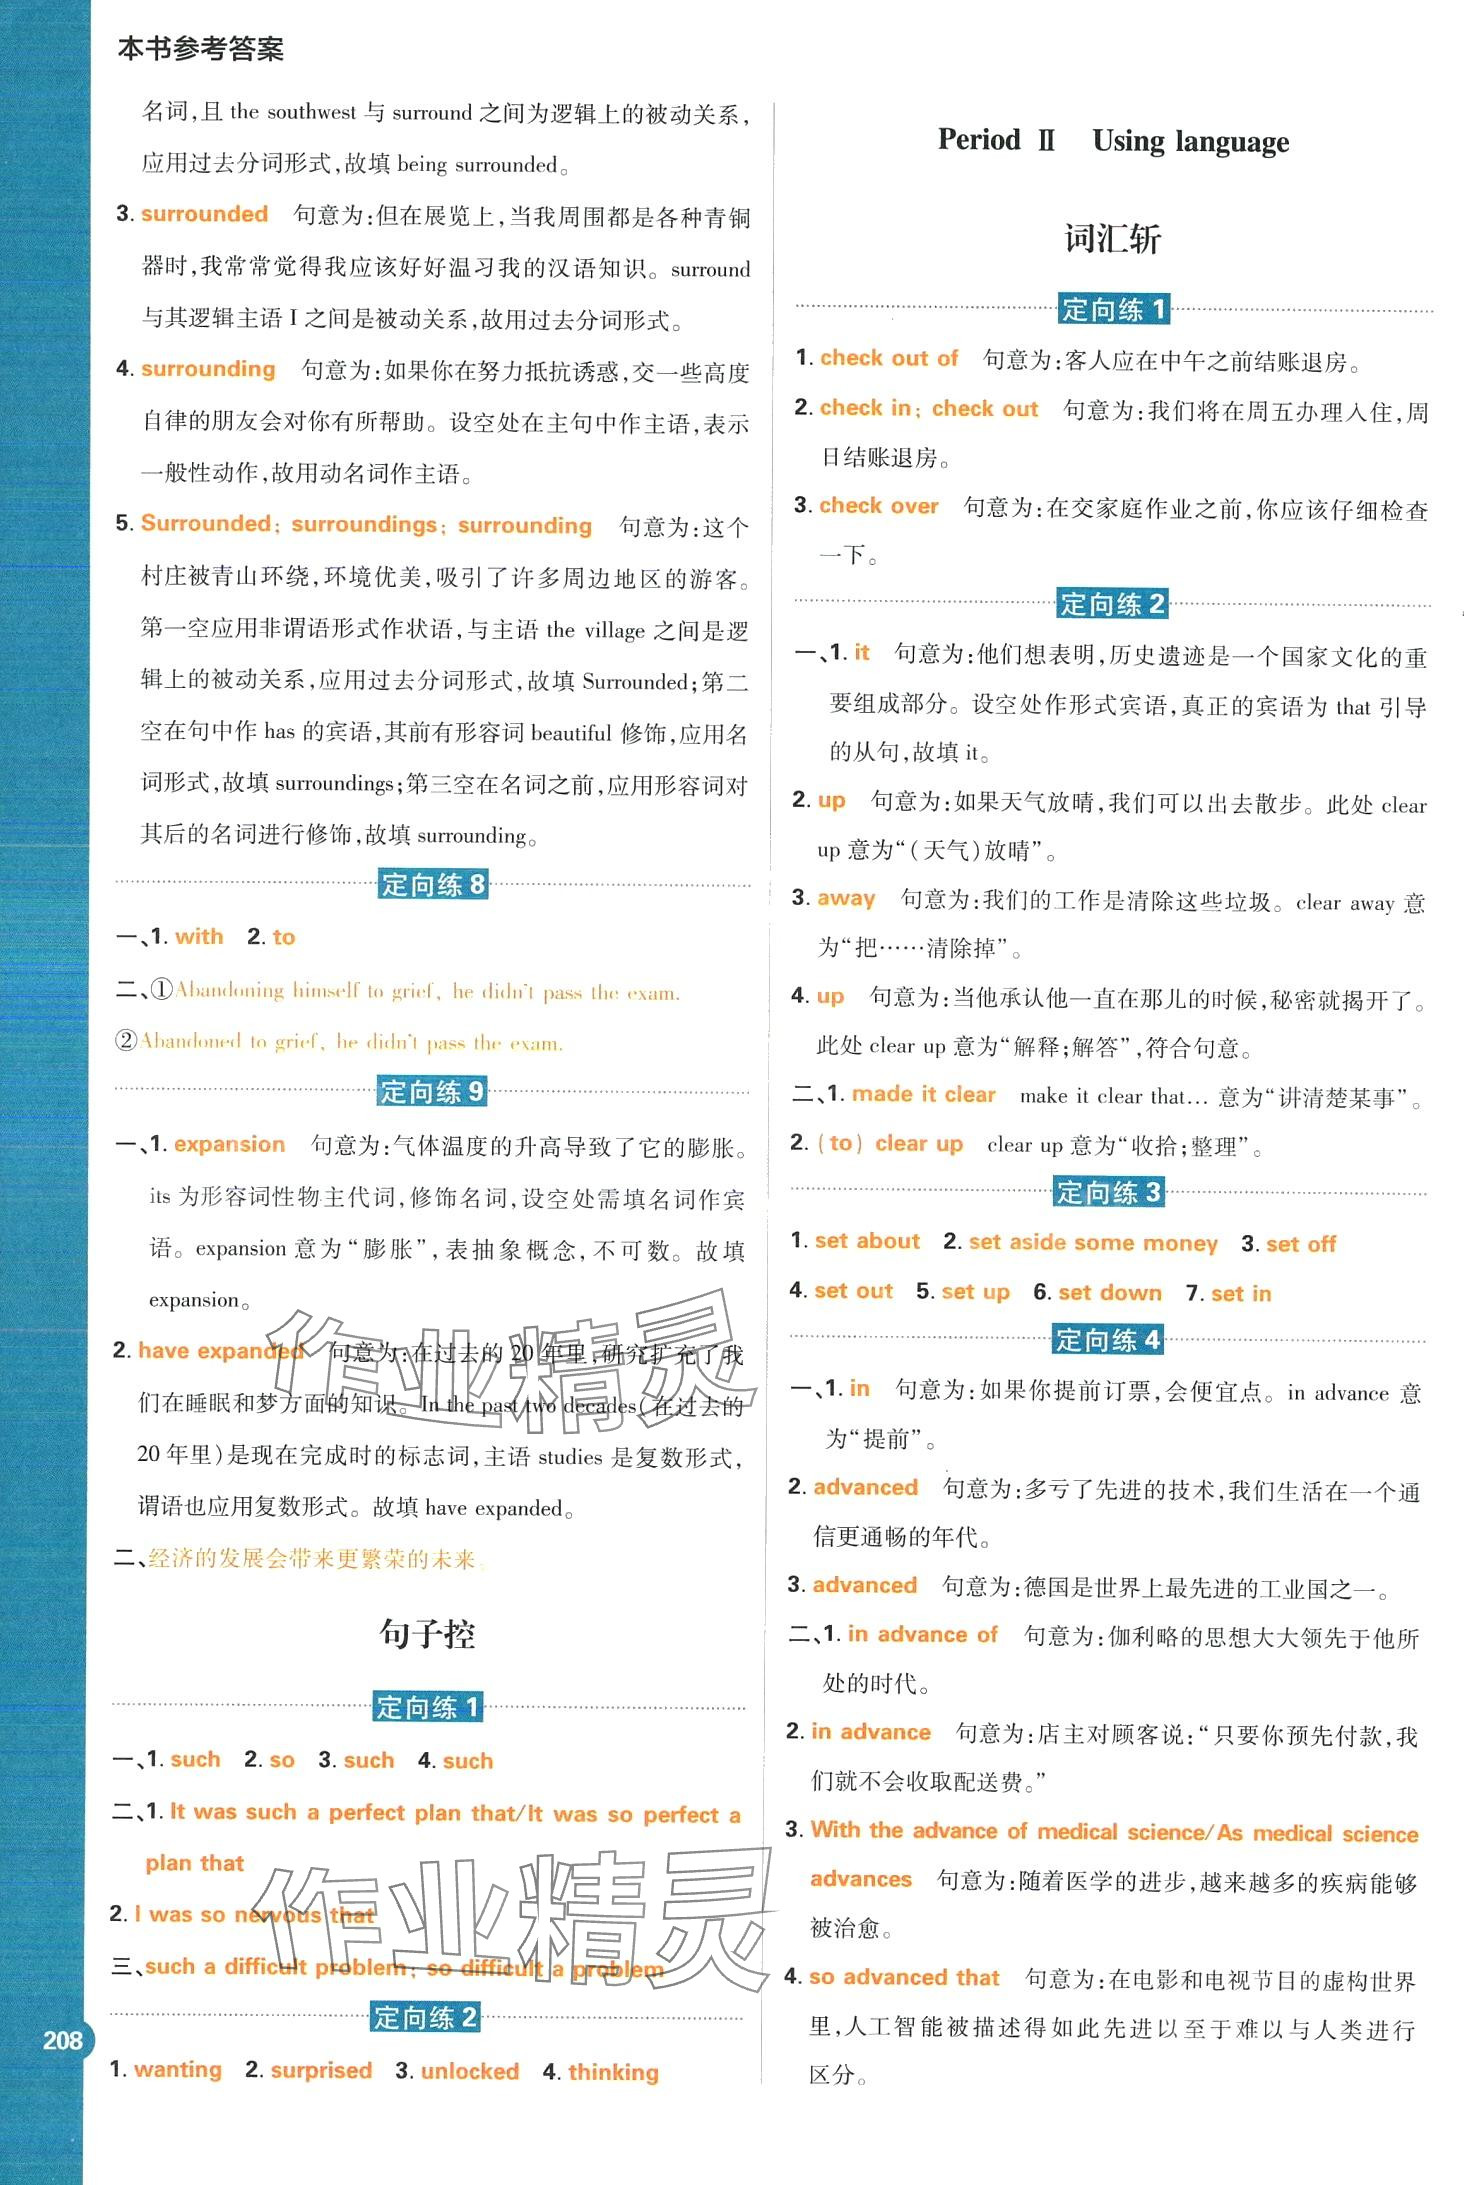This screenshot has height=2185, width=1464.
Task: Select the answer 'wanting'
Action: click(x=178, y=2069)
